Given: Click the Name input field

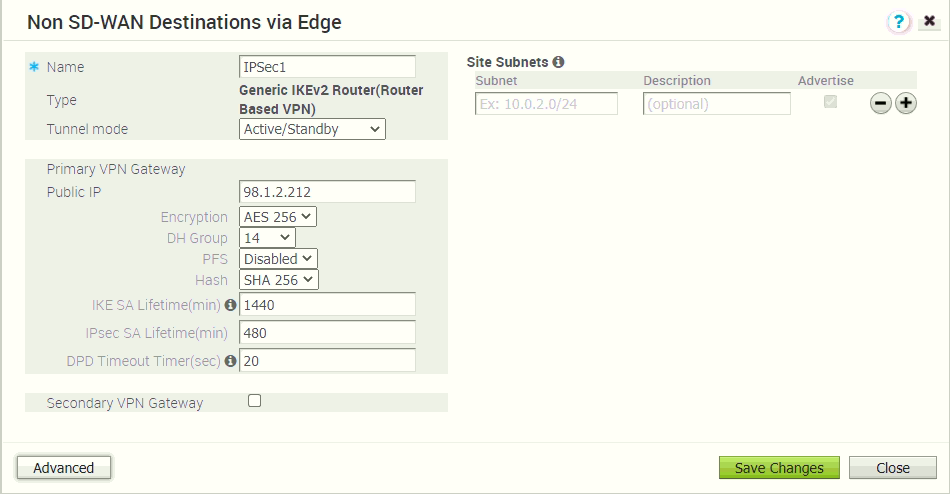Looking at the screenshot, I should pyautogui.click(x=327, y=67).
